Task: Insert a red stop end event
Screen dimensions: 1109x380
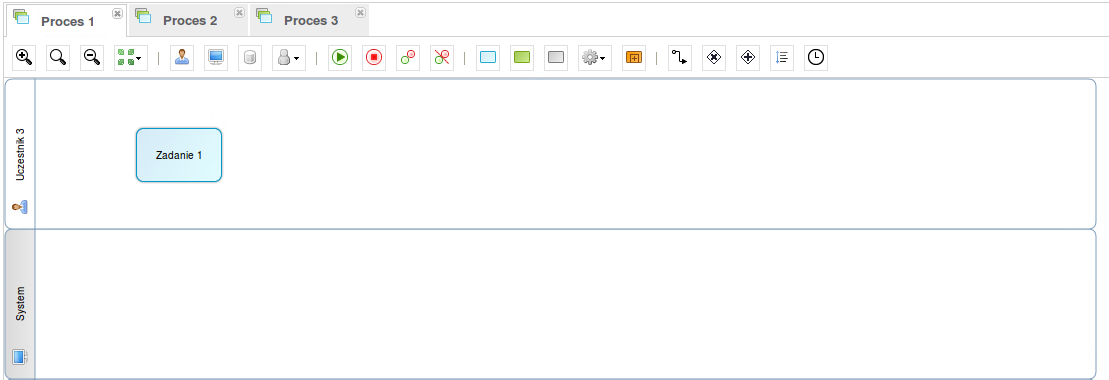Action: [374, 58]
